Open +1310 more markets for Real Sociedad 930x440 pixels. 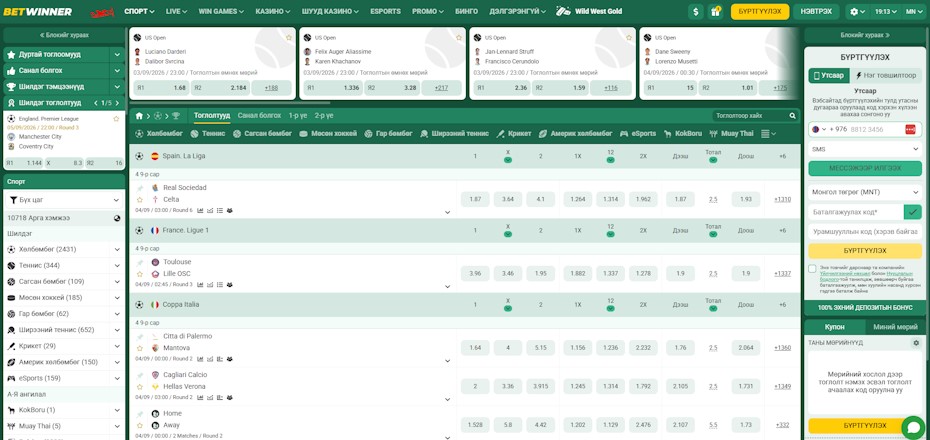coord(782,199)
